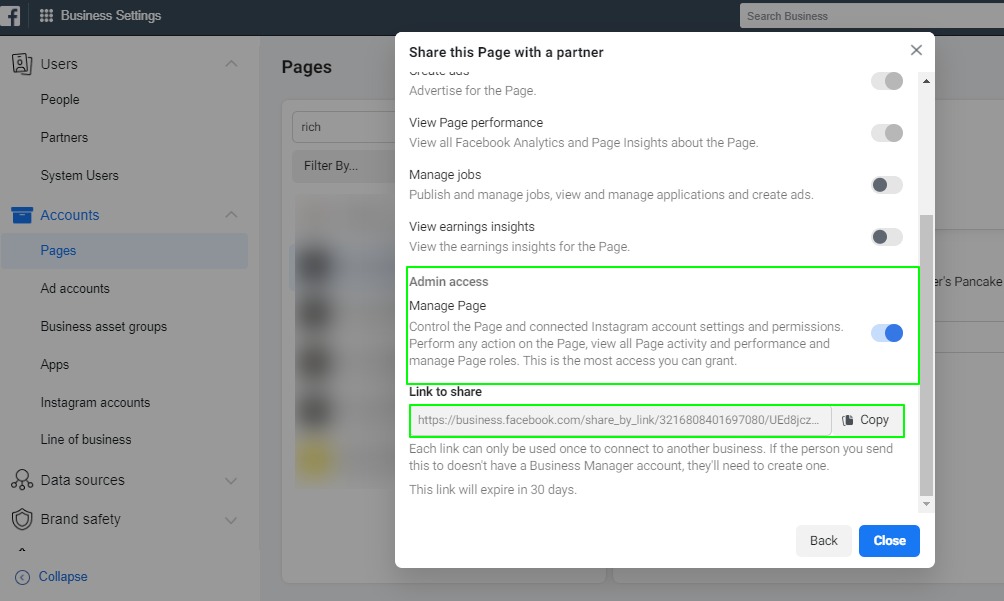Enable the Manage jobs toggle

(x=887, y=185)
